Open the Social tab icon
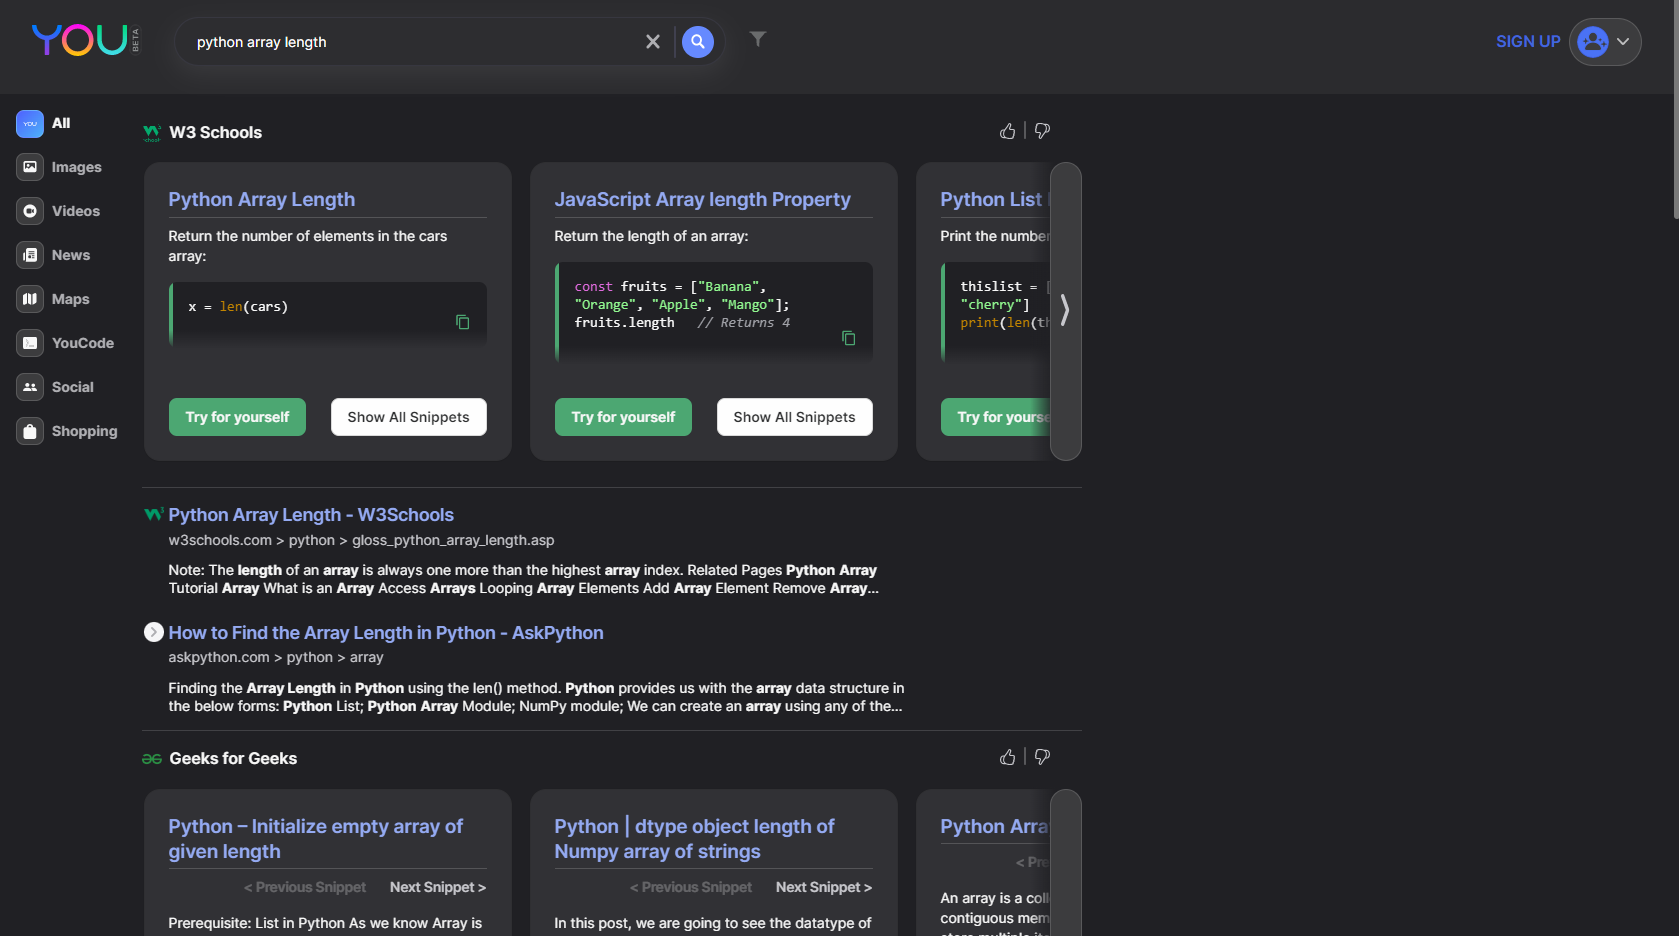1679x936 pixels. tap(30, 387)
